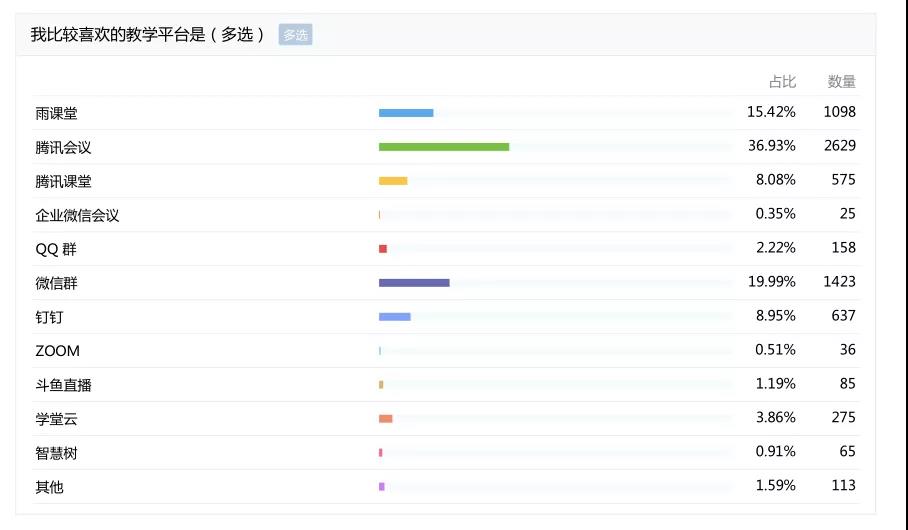Click the 36.93% percentage value

(771, 145)
